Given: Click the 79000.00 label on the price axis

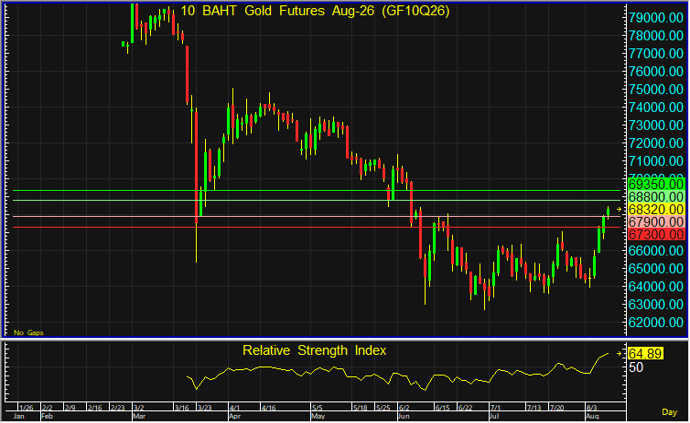Looking at the screenshot, I should 656,18.
